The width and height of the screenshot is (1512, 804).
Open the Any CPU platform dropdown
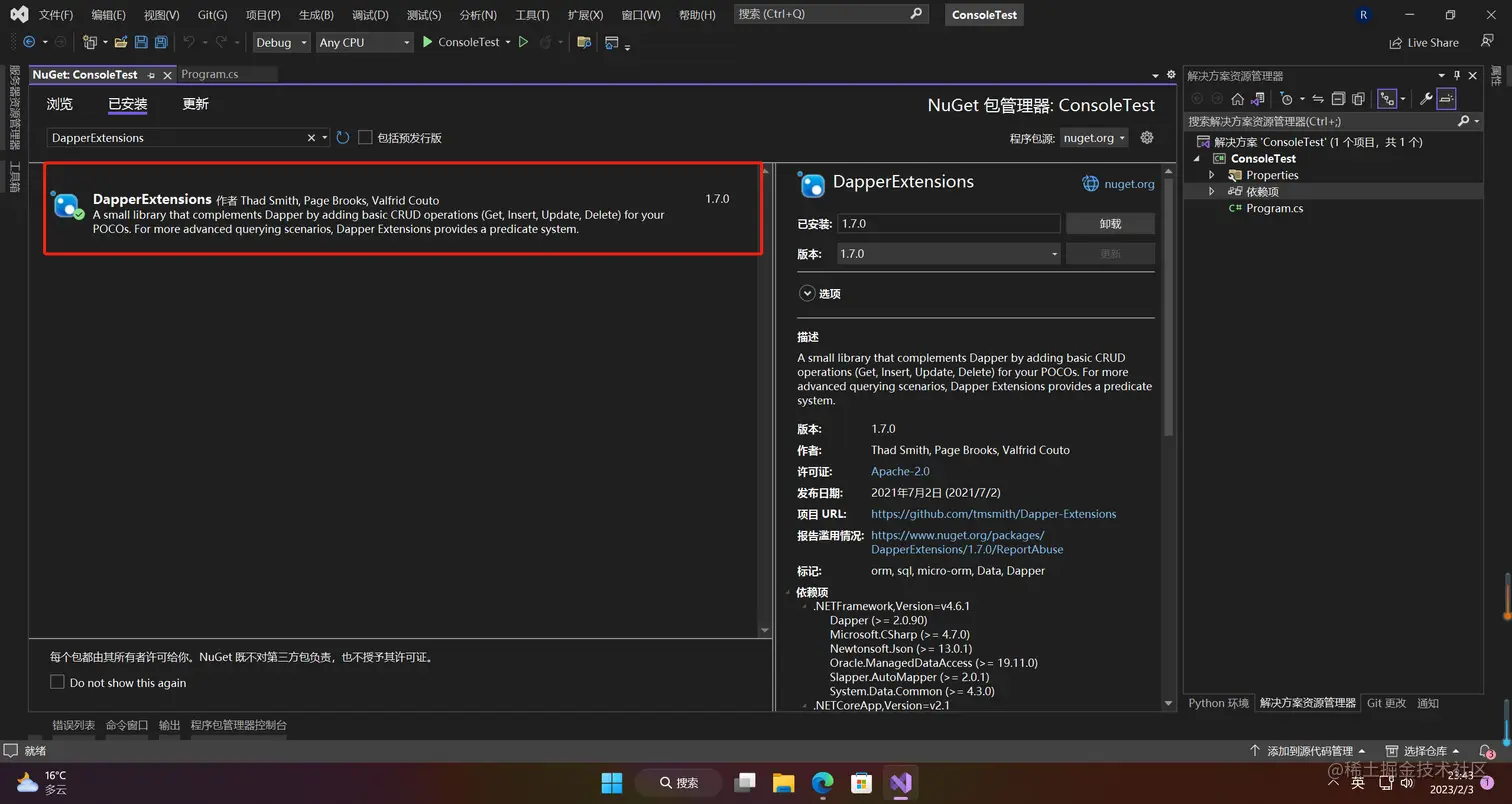364,42
